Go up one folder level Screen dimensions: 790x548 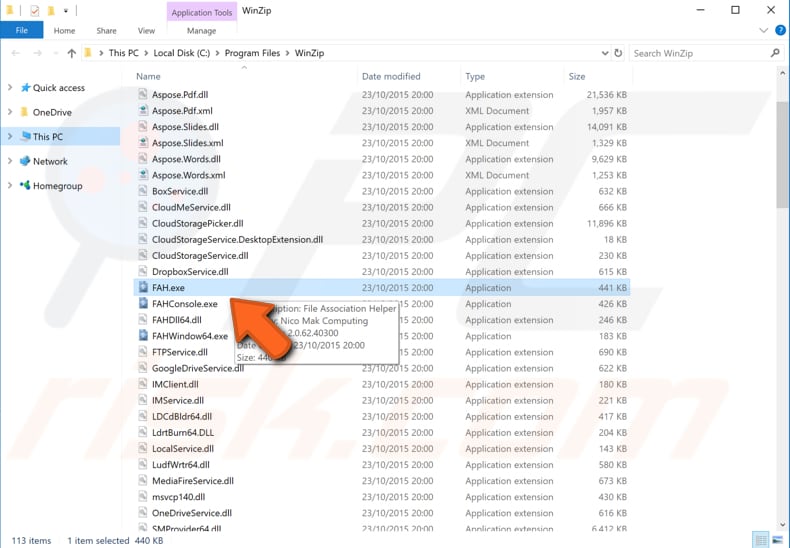tap(72, 53)
